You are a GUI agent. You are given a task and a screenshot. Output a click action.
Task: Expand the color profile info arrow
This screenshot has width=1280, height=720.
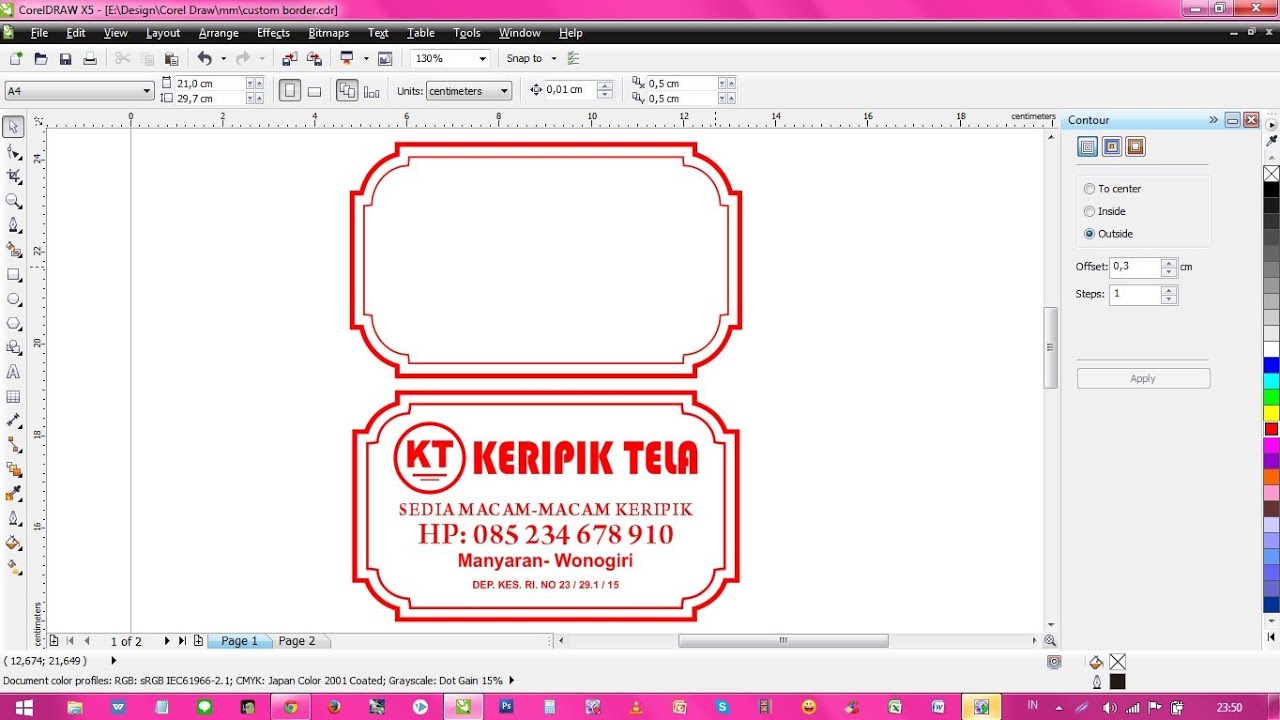click(x=511, y=680)
